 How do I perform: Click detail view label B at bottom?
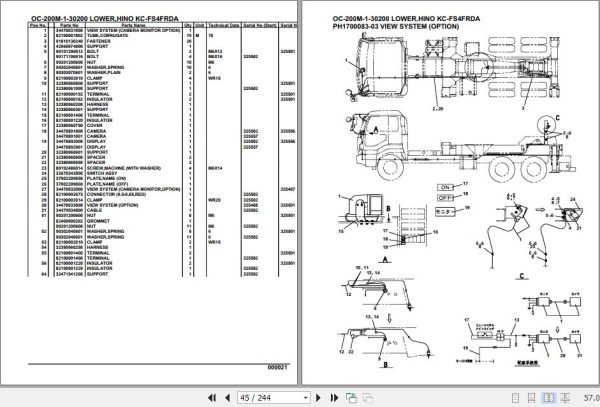pos(386,365)
